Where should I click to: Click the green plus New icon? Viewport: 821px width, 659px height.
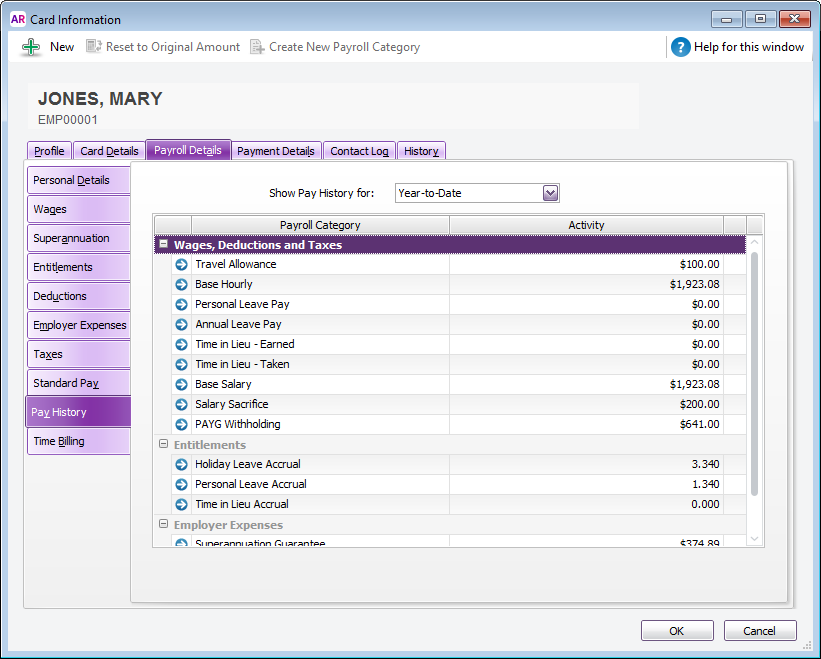click(31, 47)
